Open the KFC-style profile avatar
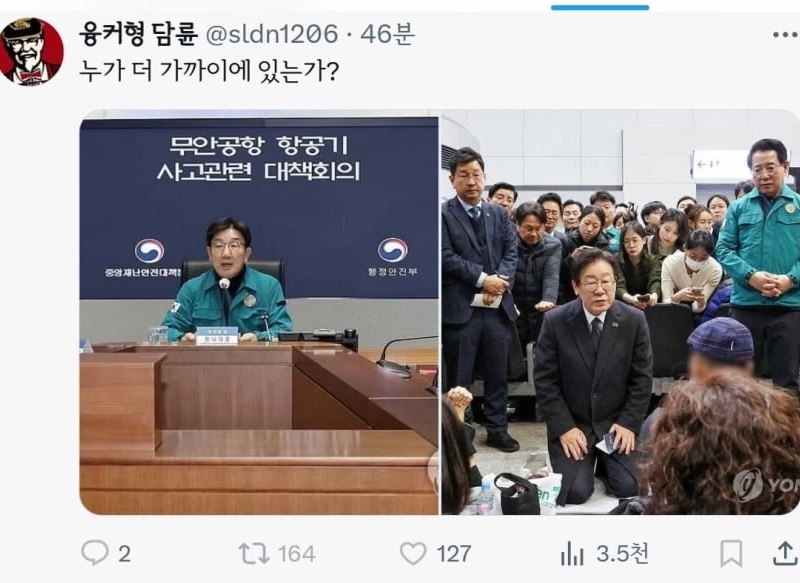This screenshot has height=583, width=800. pos(32,52)
